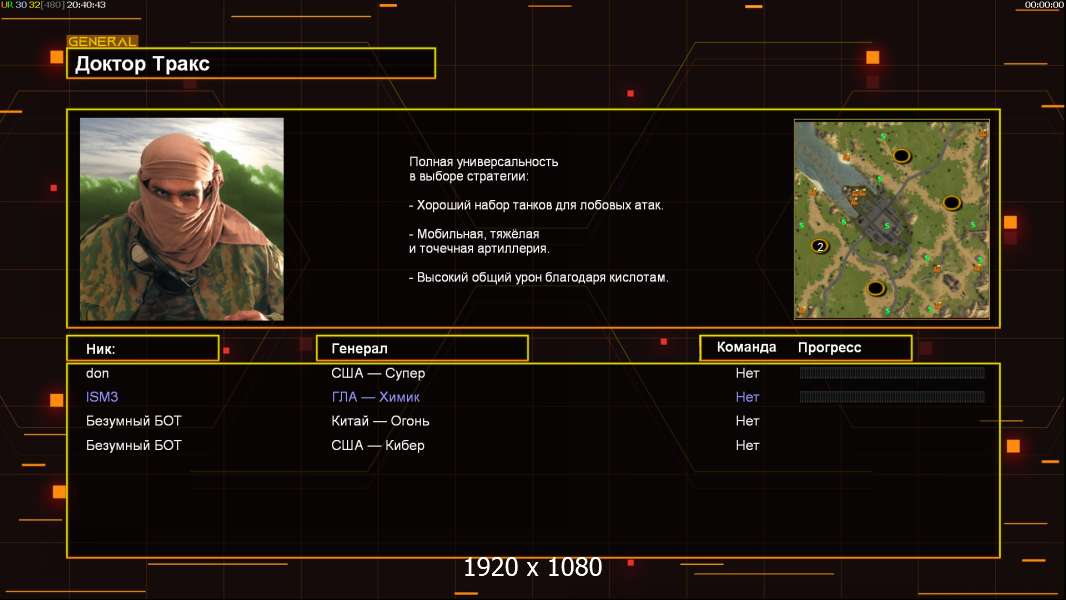Click the yellow GENERAL label tag
The height and width of the screenshot is (600, 1066).
[x=102, y=41]
